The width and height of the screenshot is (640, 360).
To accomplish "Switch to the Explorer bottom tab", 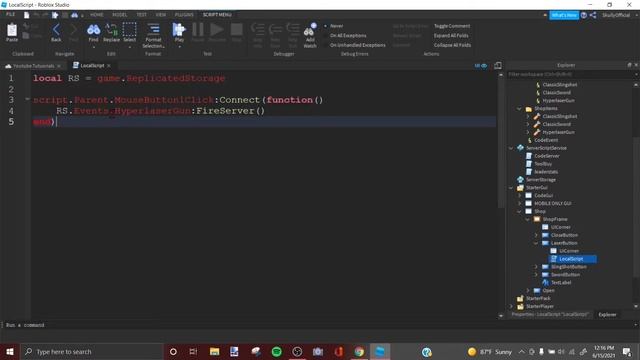I will 607,315.
